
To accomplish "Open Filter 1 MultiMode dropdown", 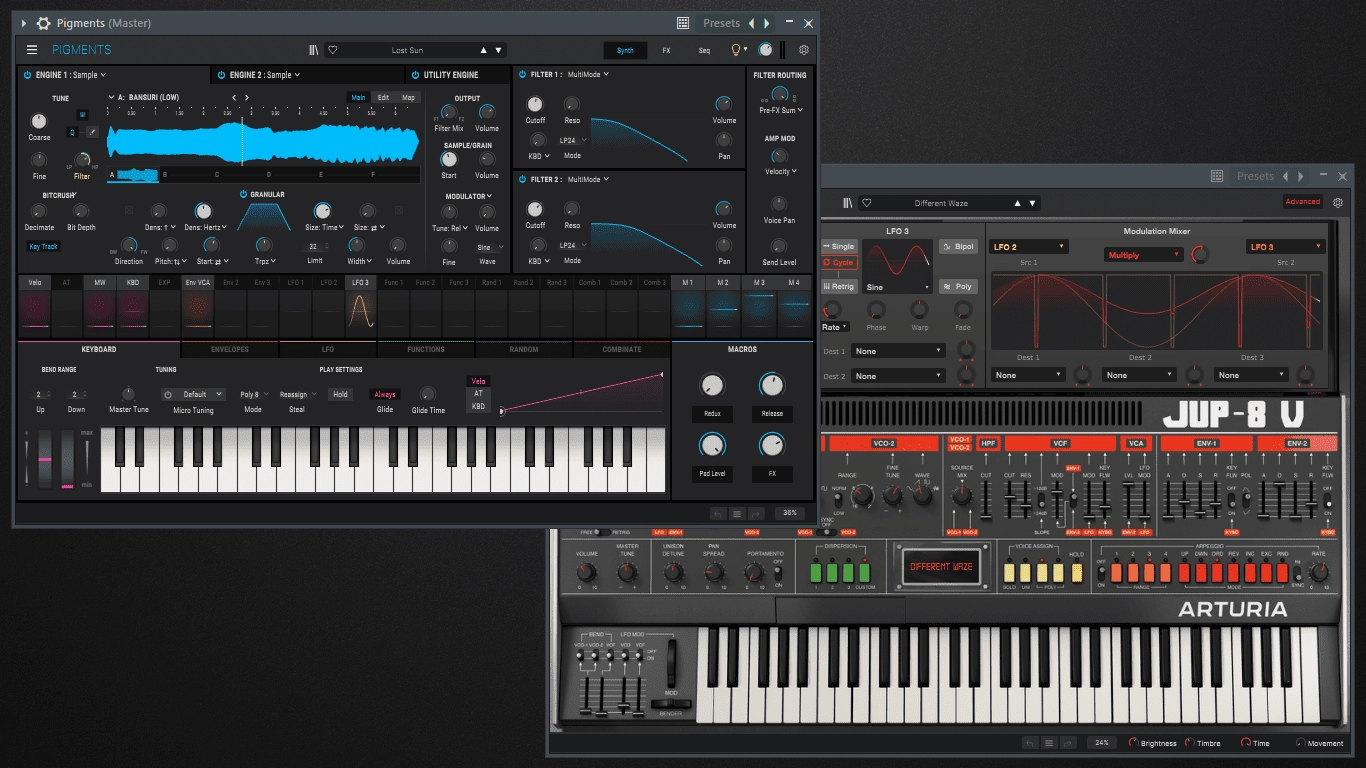I will (x=588, y=74).
